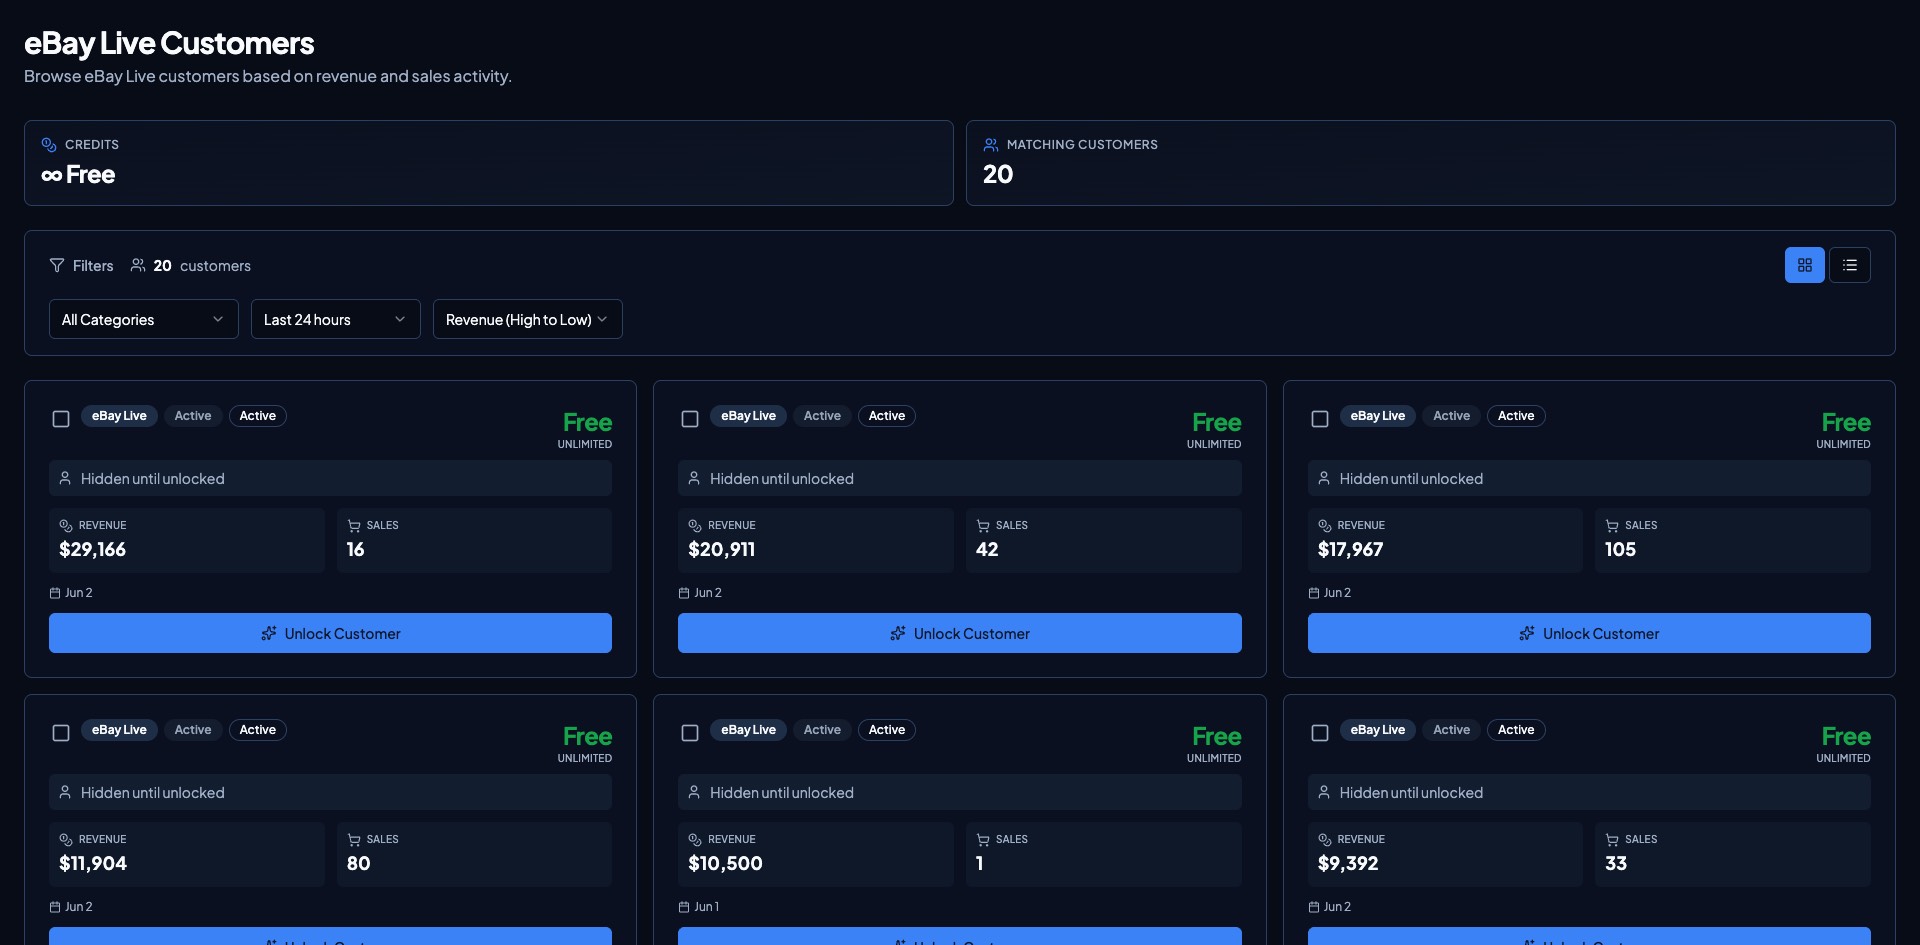Click "Hidden until unlocked" on $11,904 card

(153, 793)
